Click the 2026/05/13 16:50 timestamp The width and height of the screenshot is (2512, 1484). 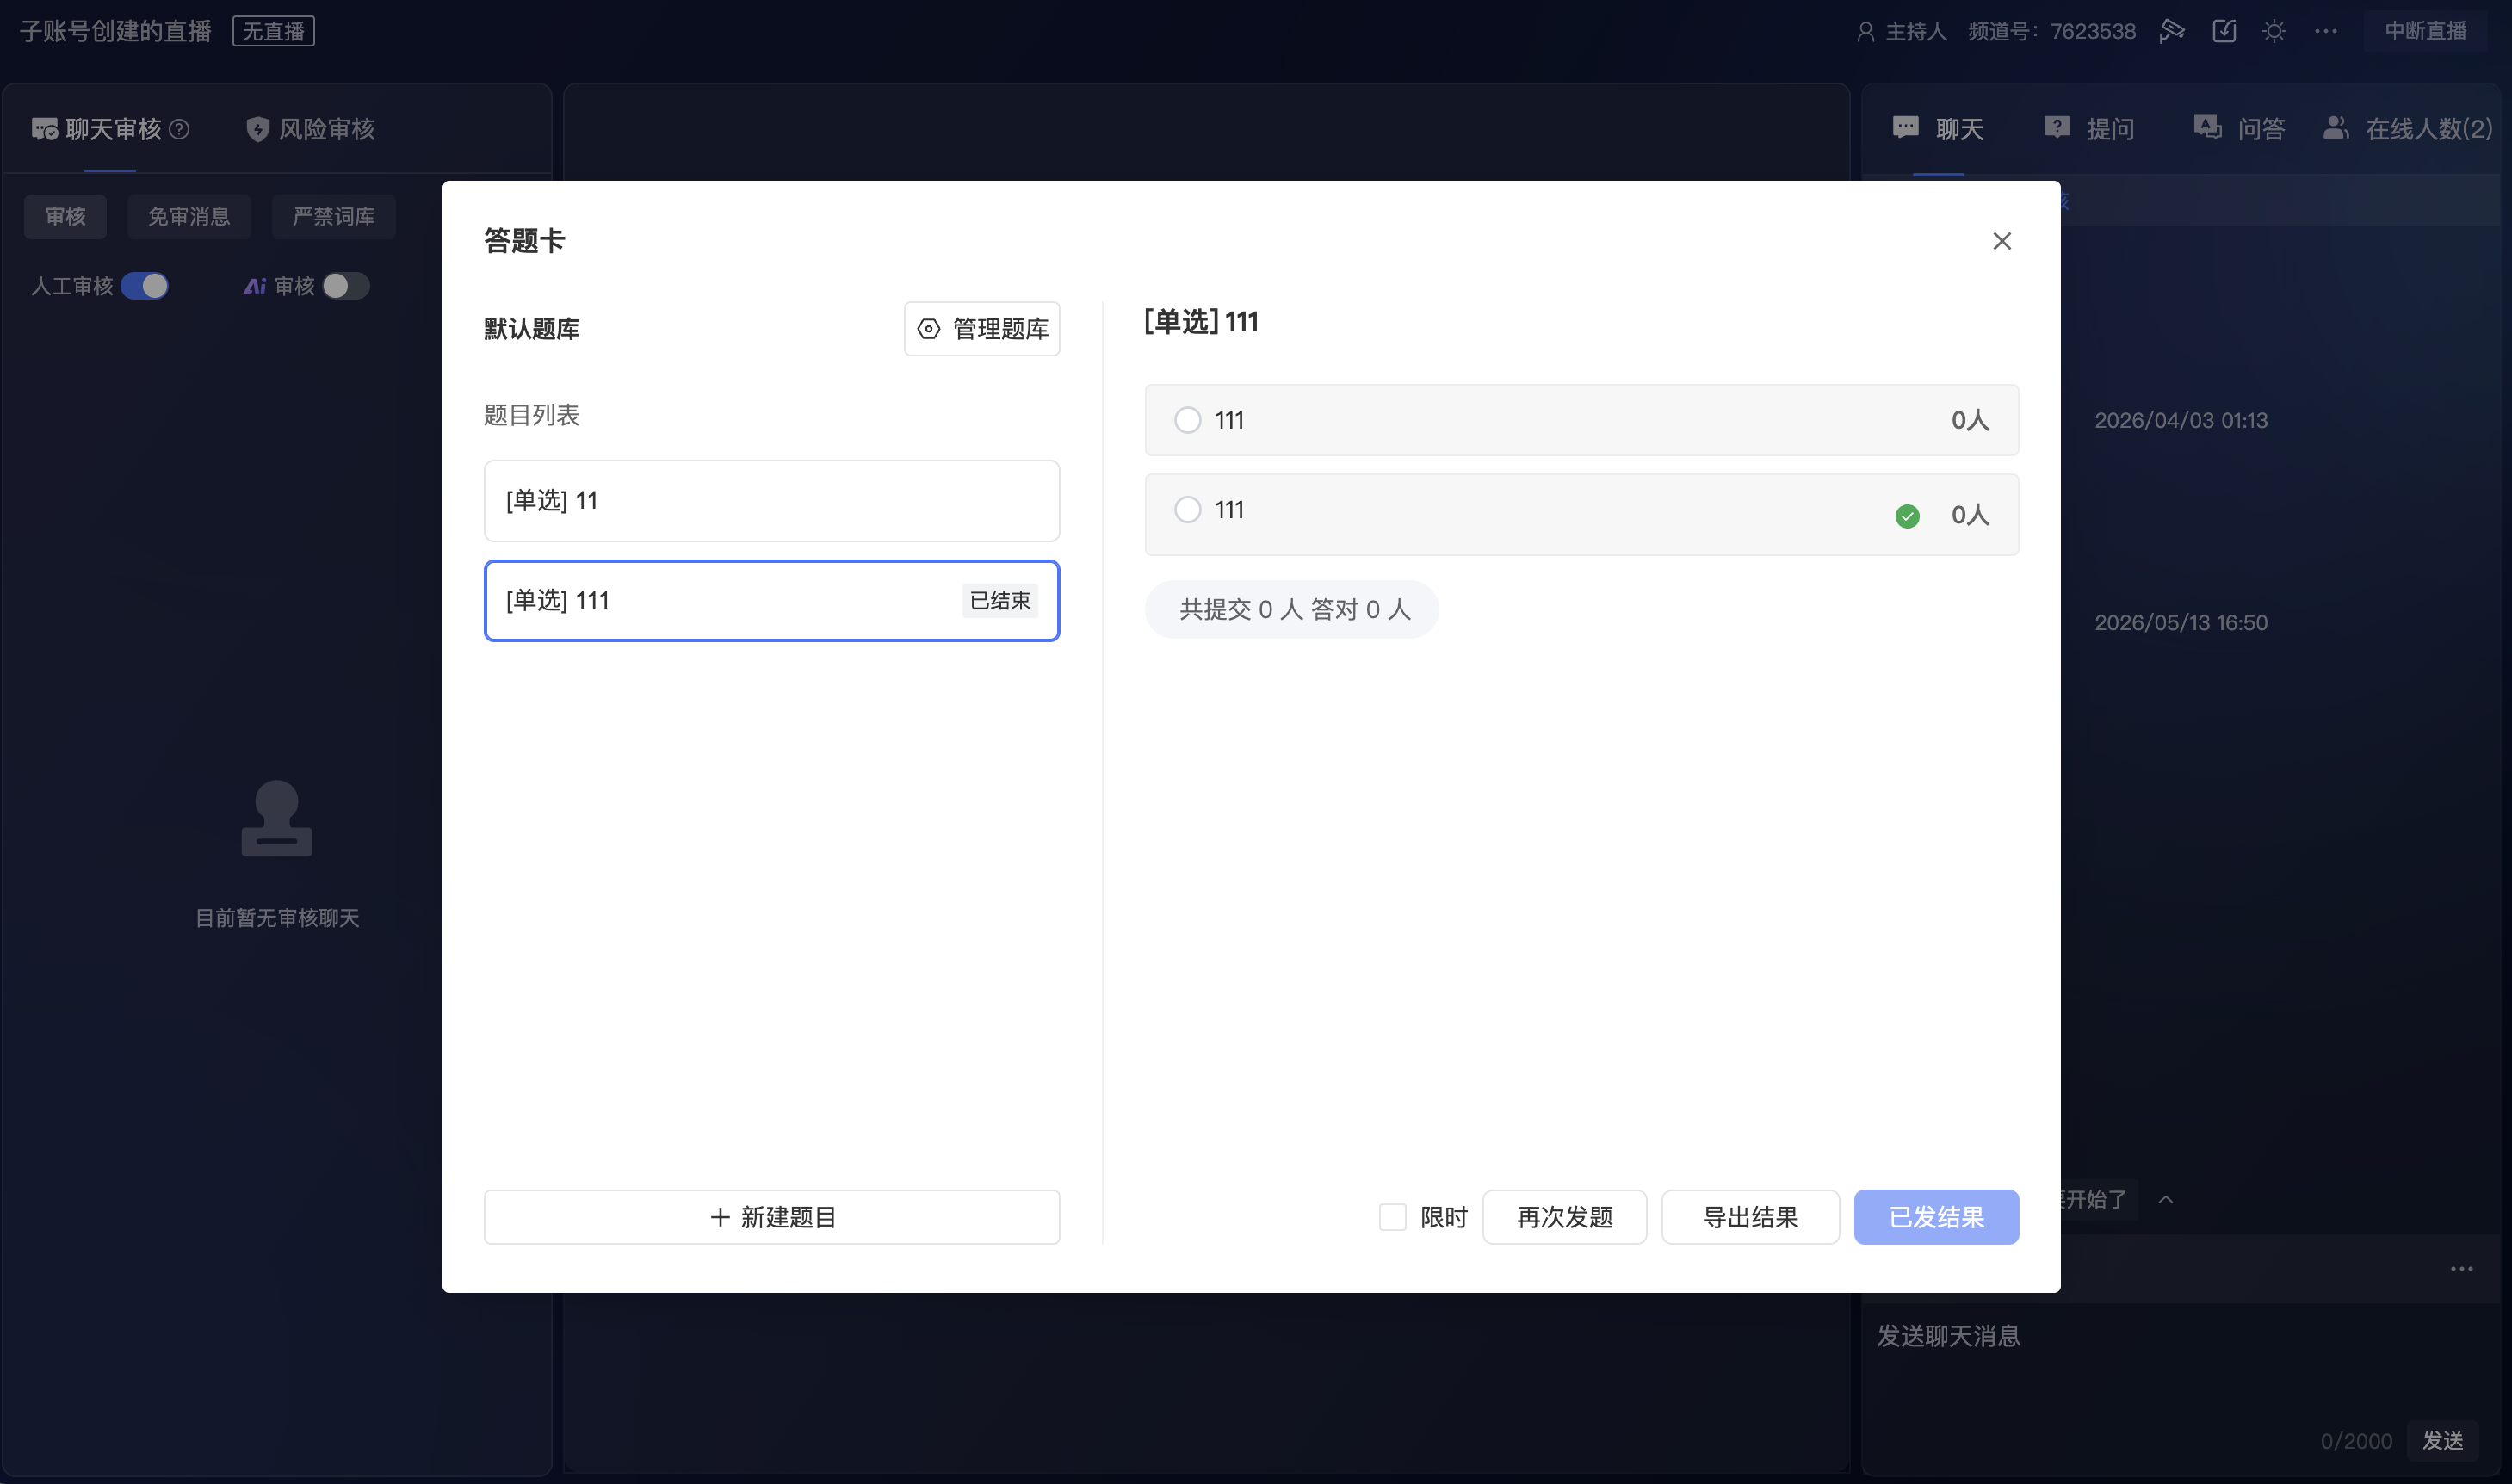coord(2181,622)
